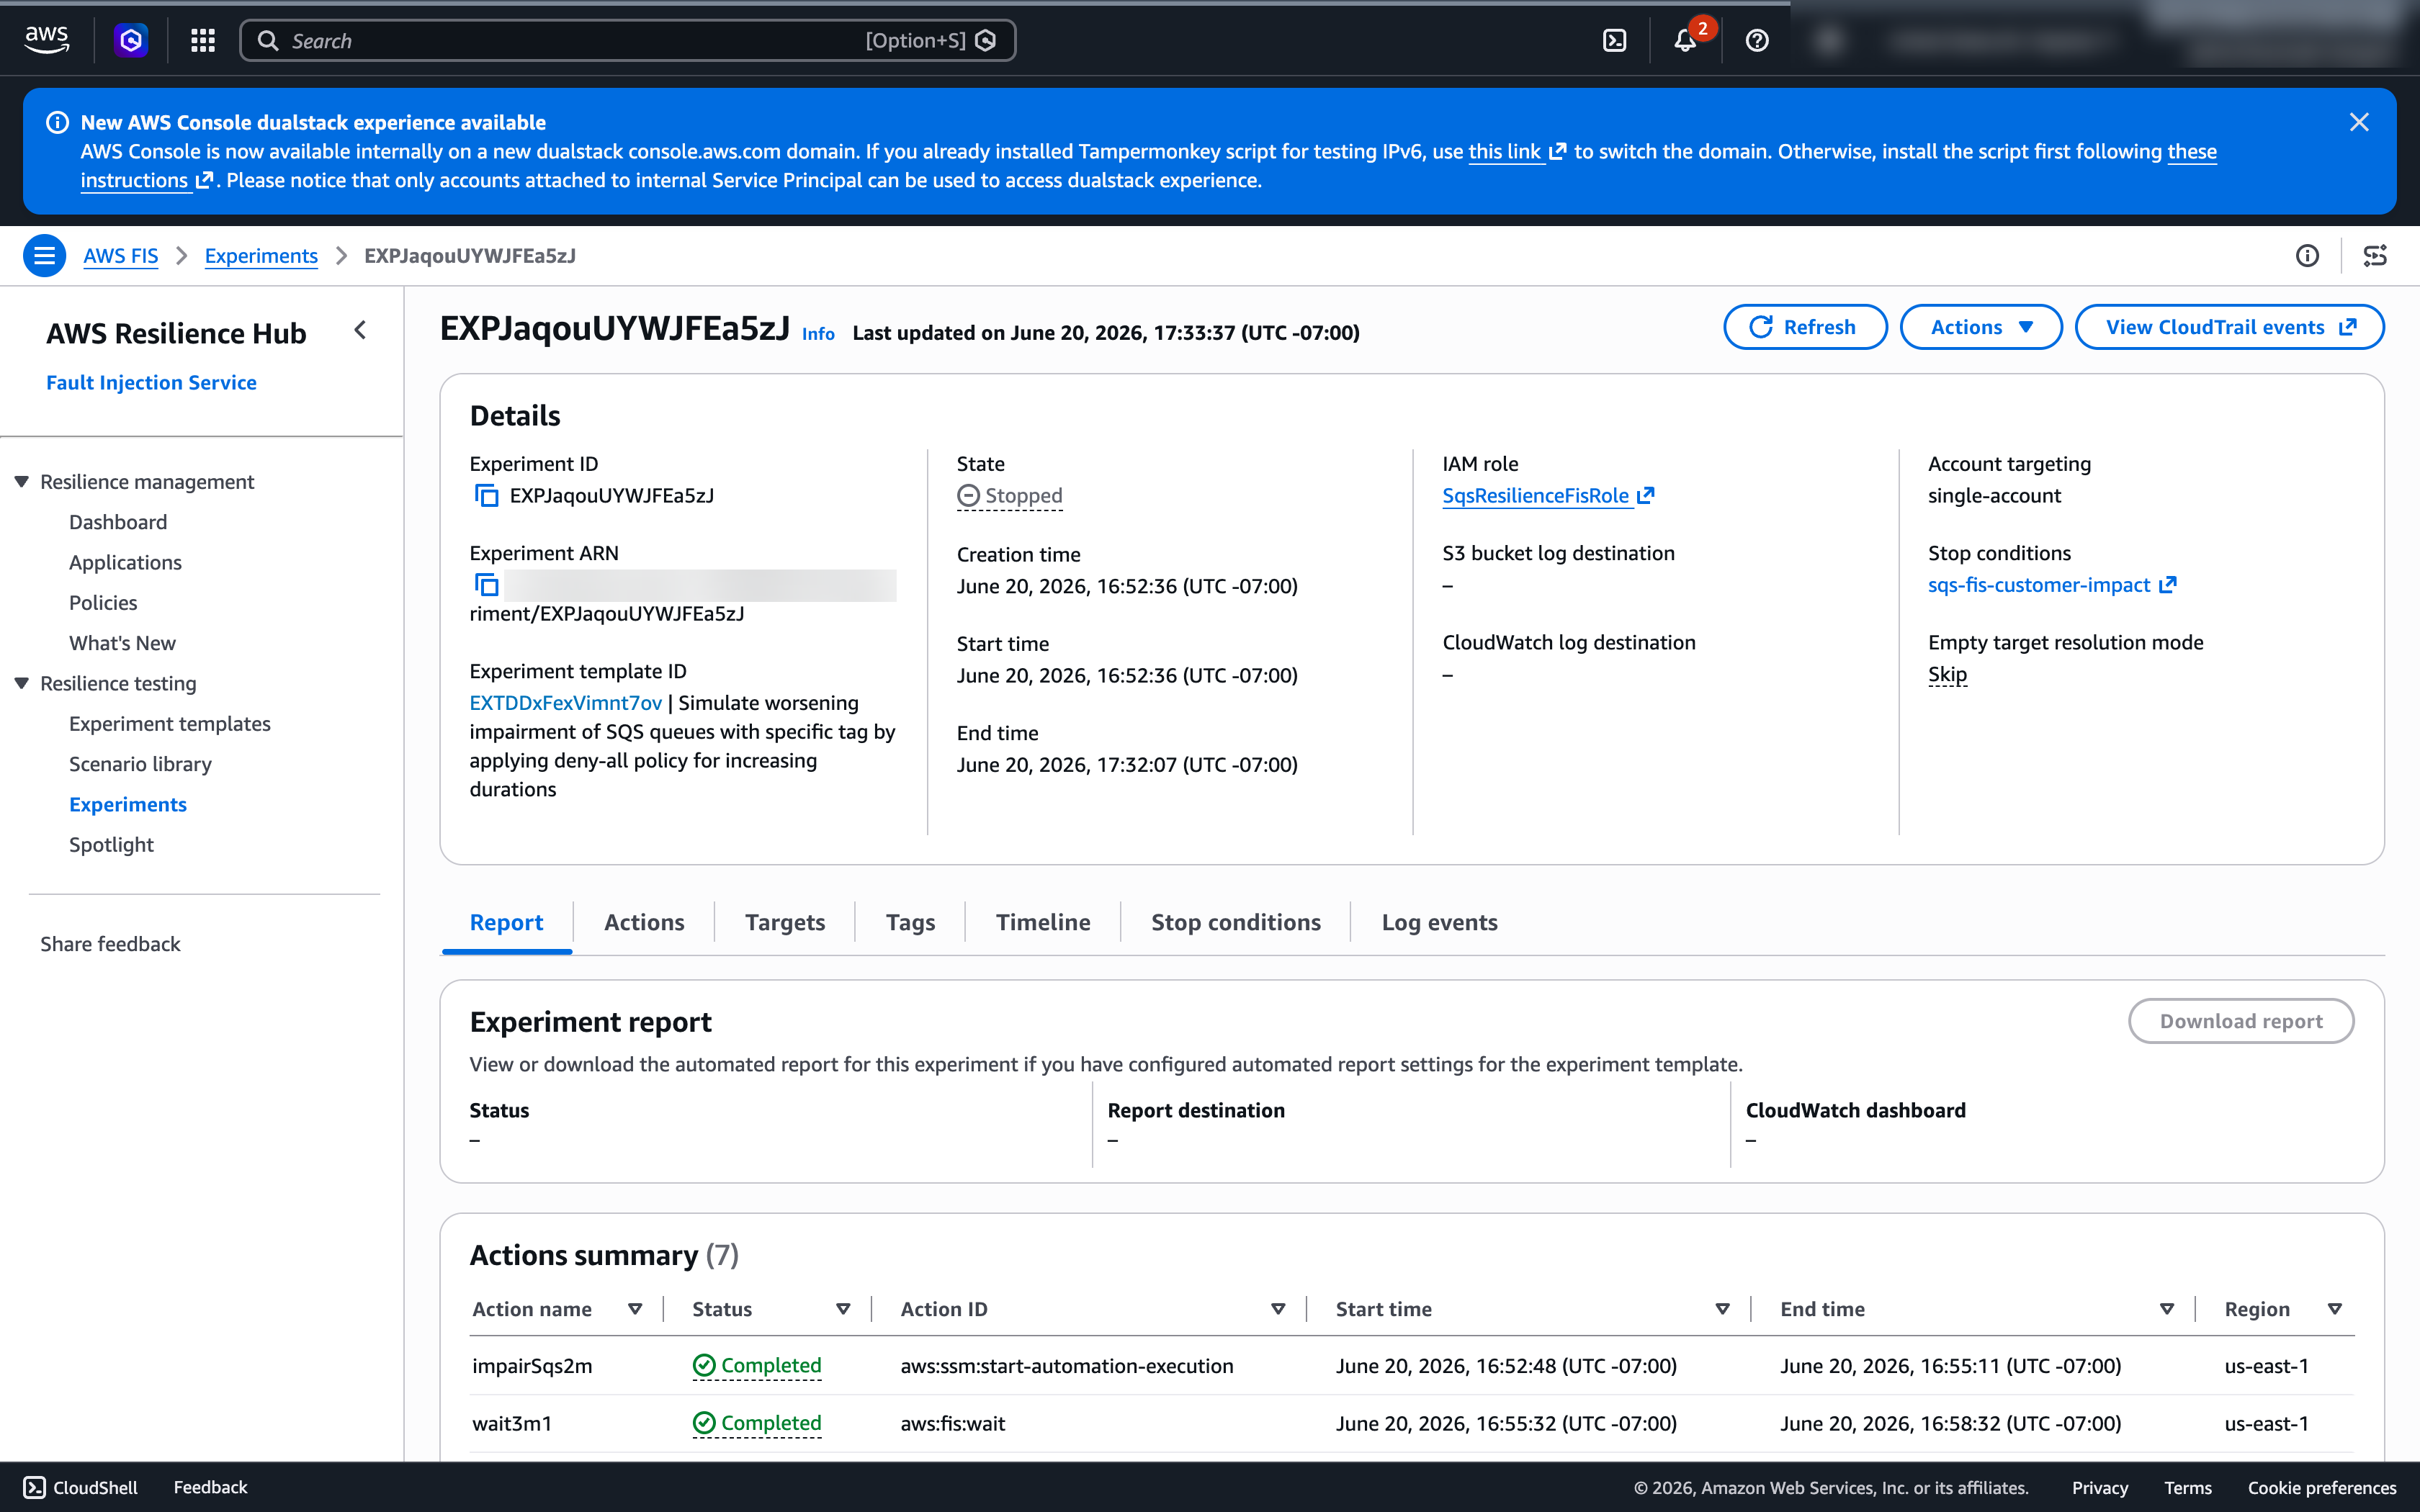Collapse Resilience testing section
The width and height of the screenshot is (2420, 1512).
coord(22,683)
